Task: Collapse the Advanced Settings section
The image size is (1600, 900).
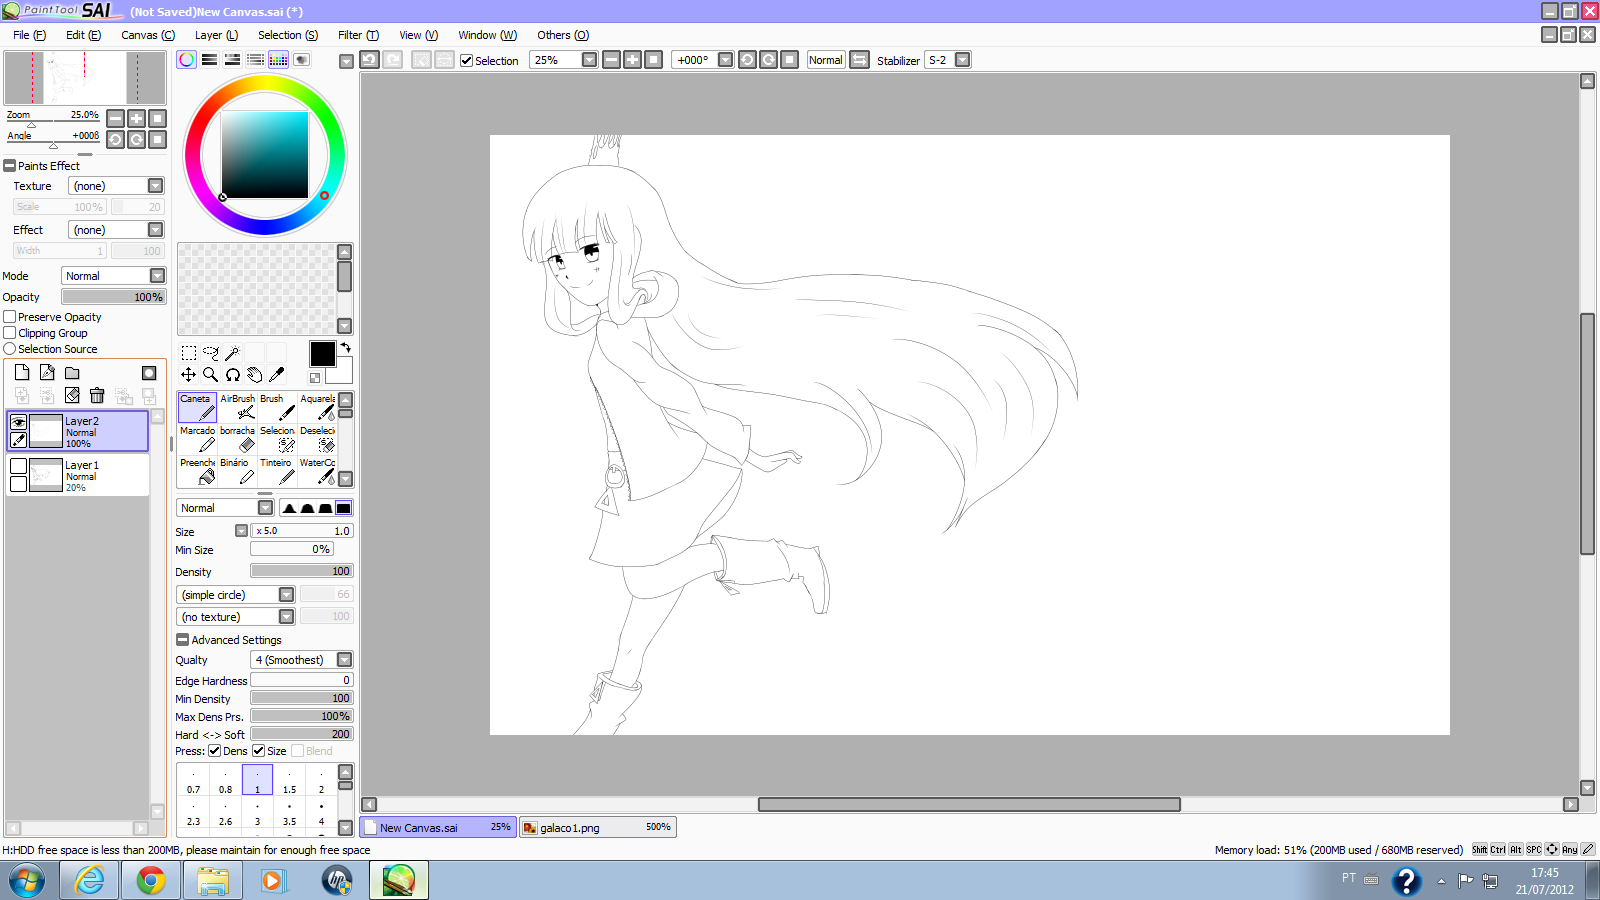Action: click(x=182, y=640)
